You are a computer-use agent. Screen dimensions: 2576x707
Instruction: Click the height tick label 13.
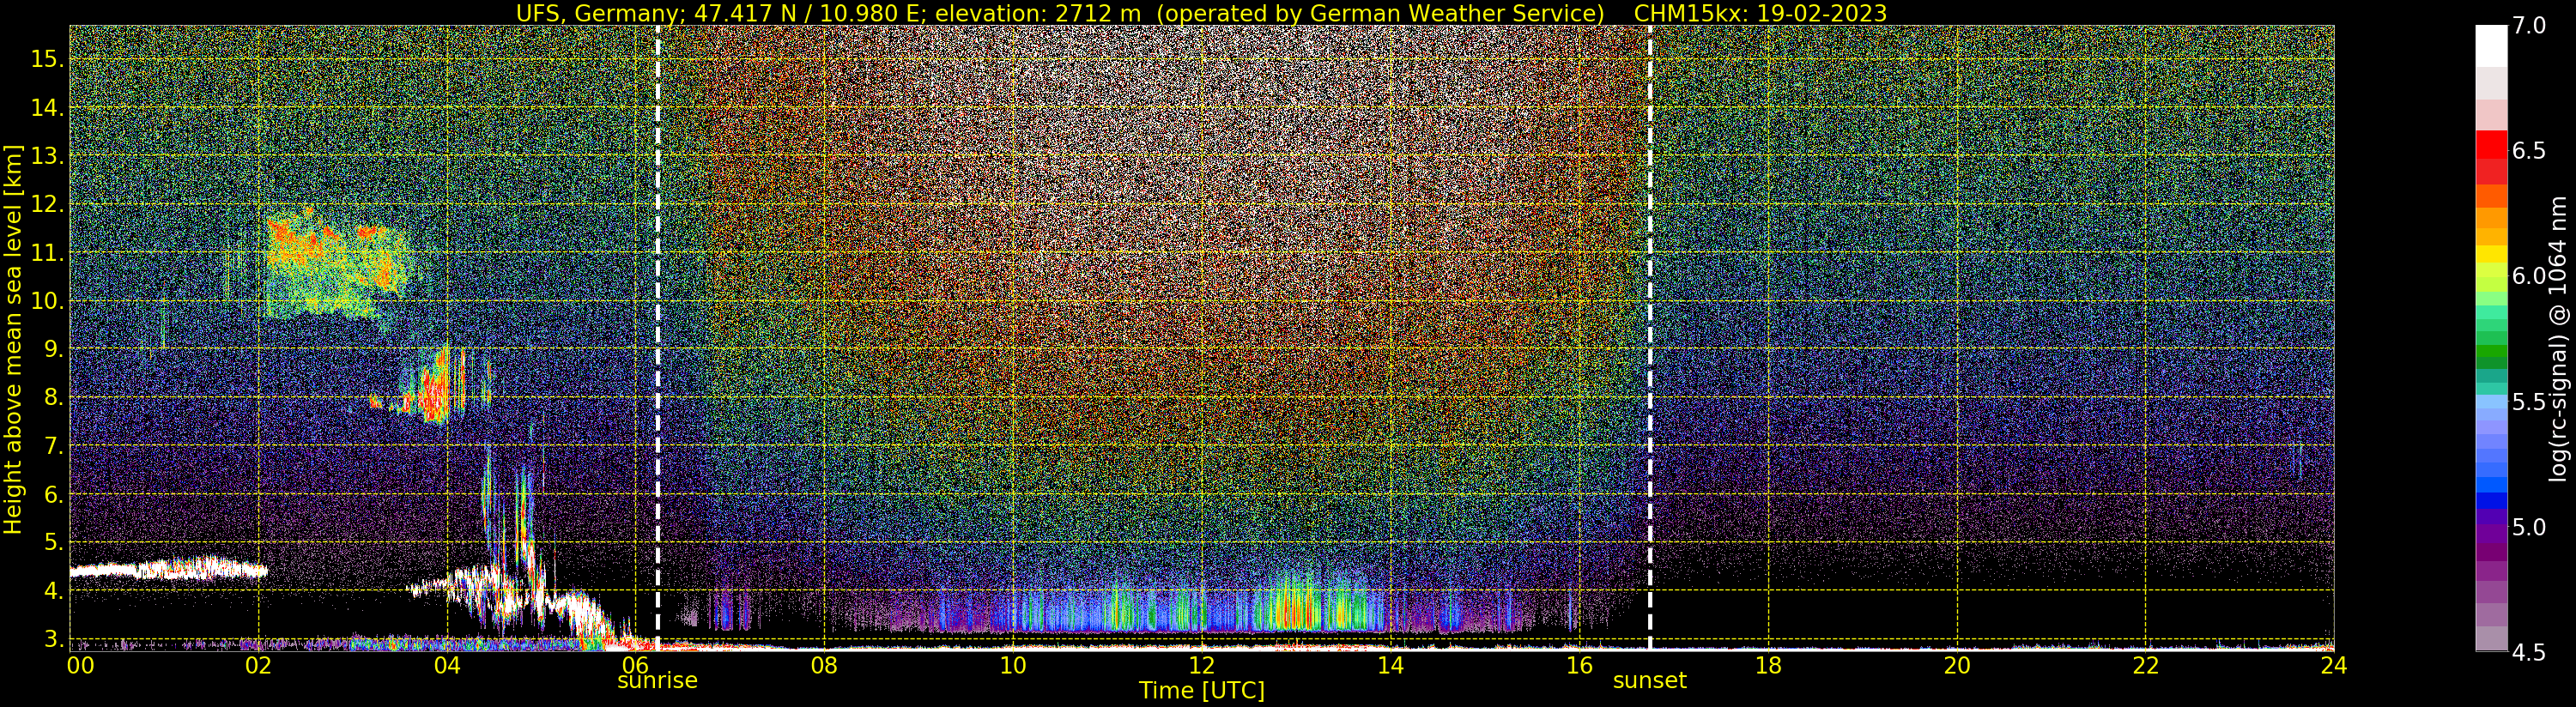47,156
